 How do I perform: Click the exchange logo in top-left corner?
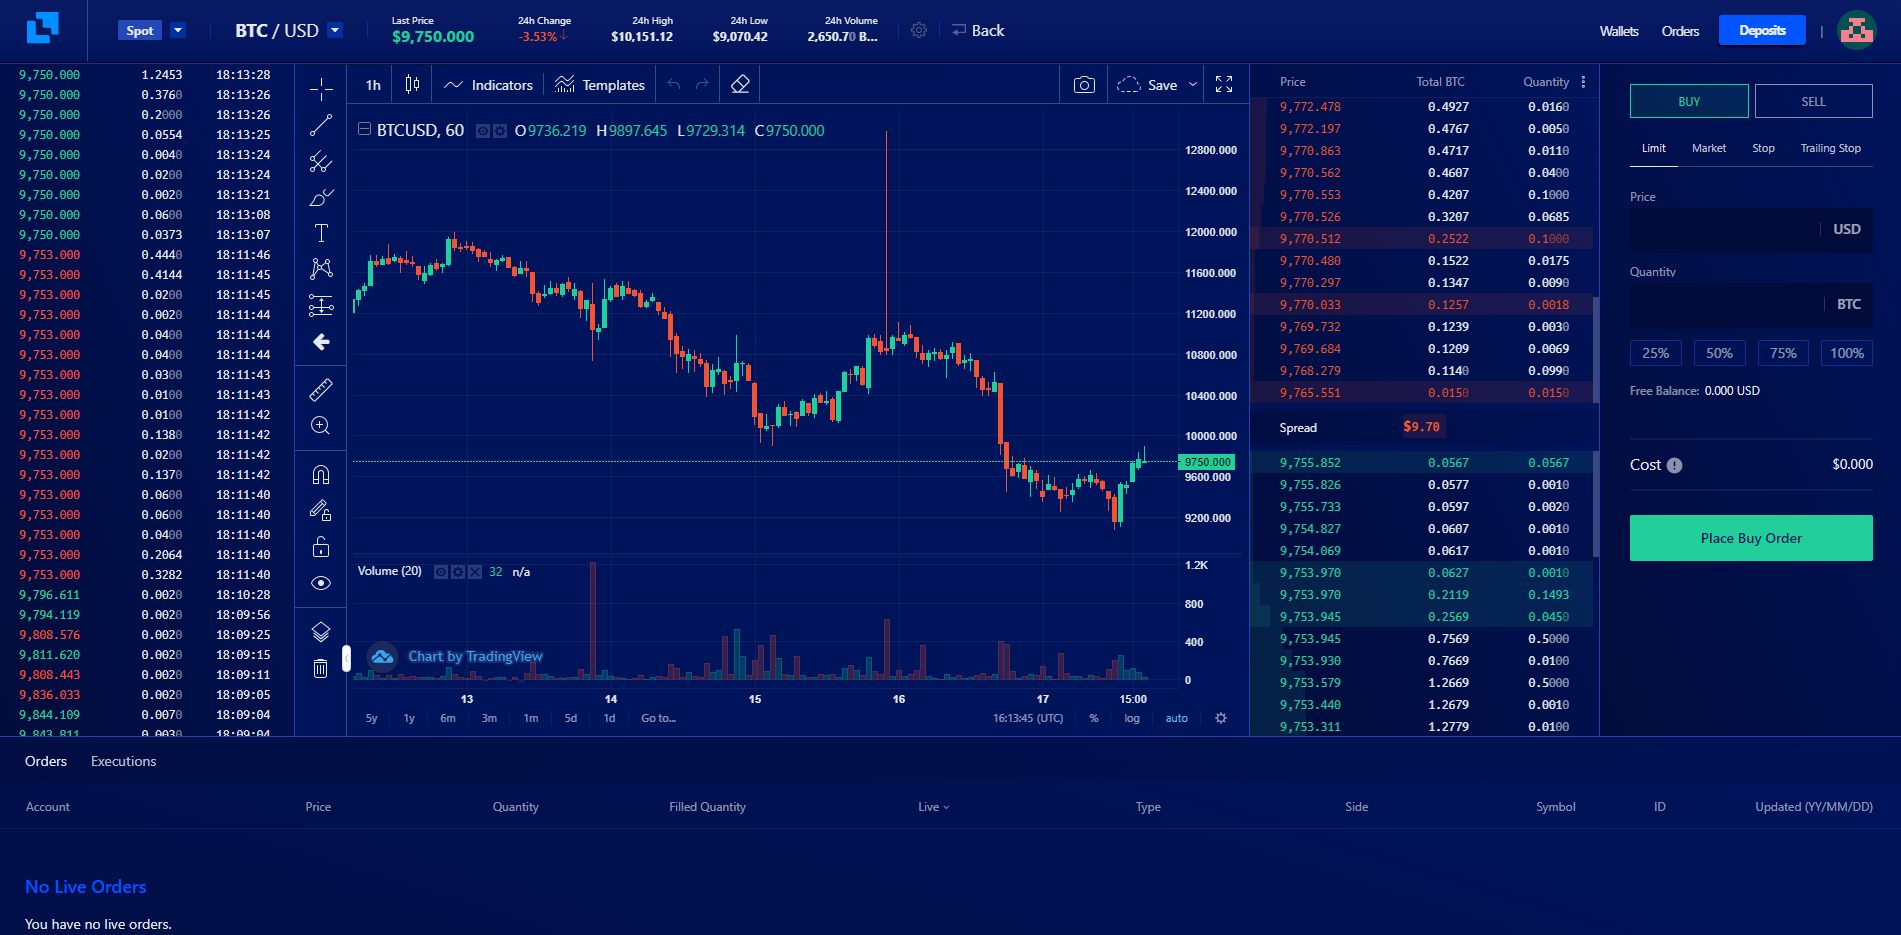42,28
